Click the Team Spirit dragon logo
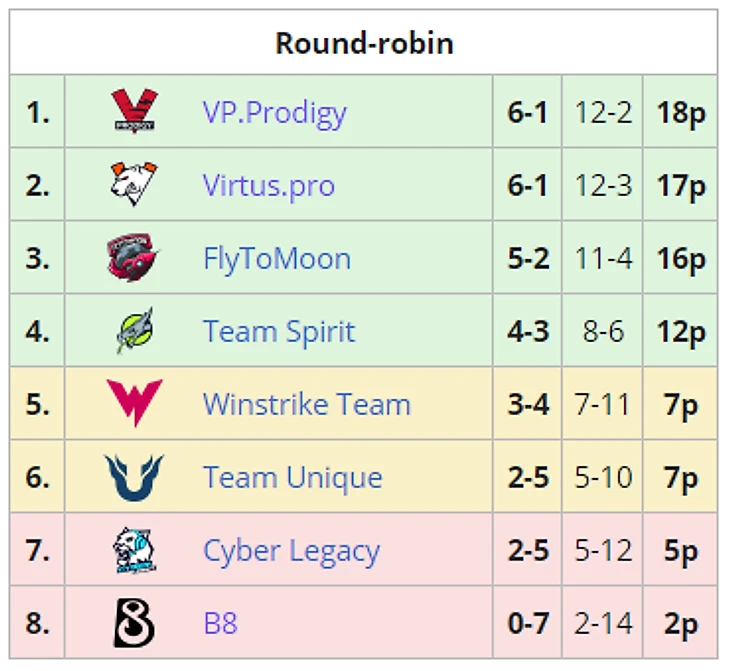 click(x=134, y=331)
